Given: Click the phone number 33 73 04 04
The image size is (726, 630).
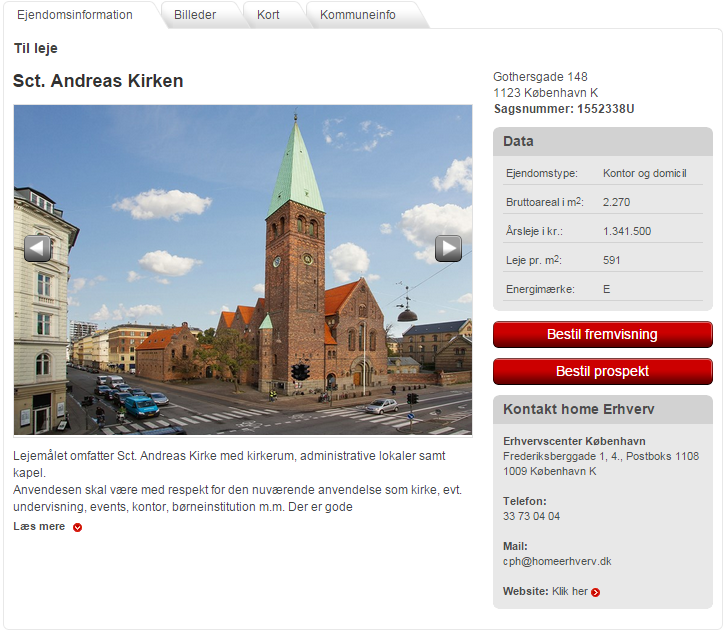Looking at the screenshot, I should 532,516.
